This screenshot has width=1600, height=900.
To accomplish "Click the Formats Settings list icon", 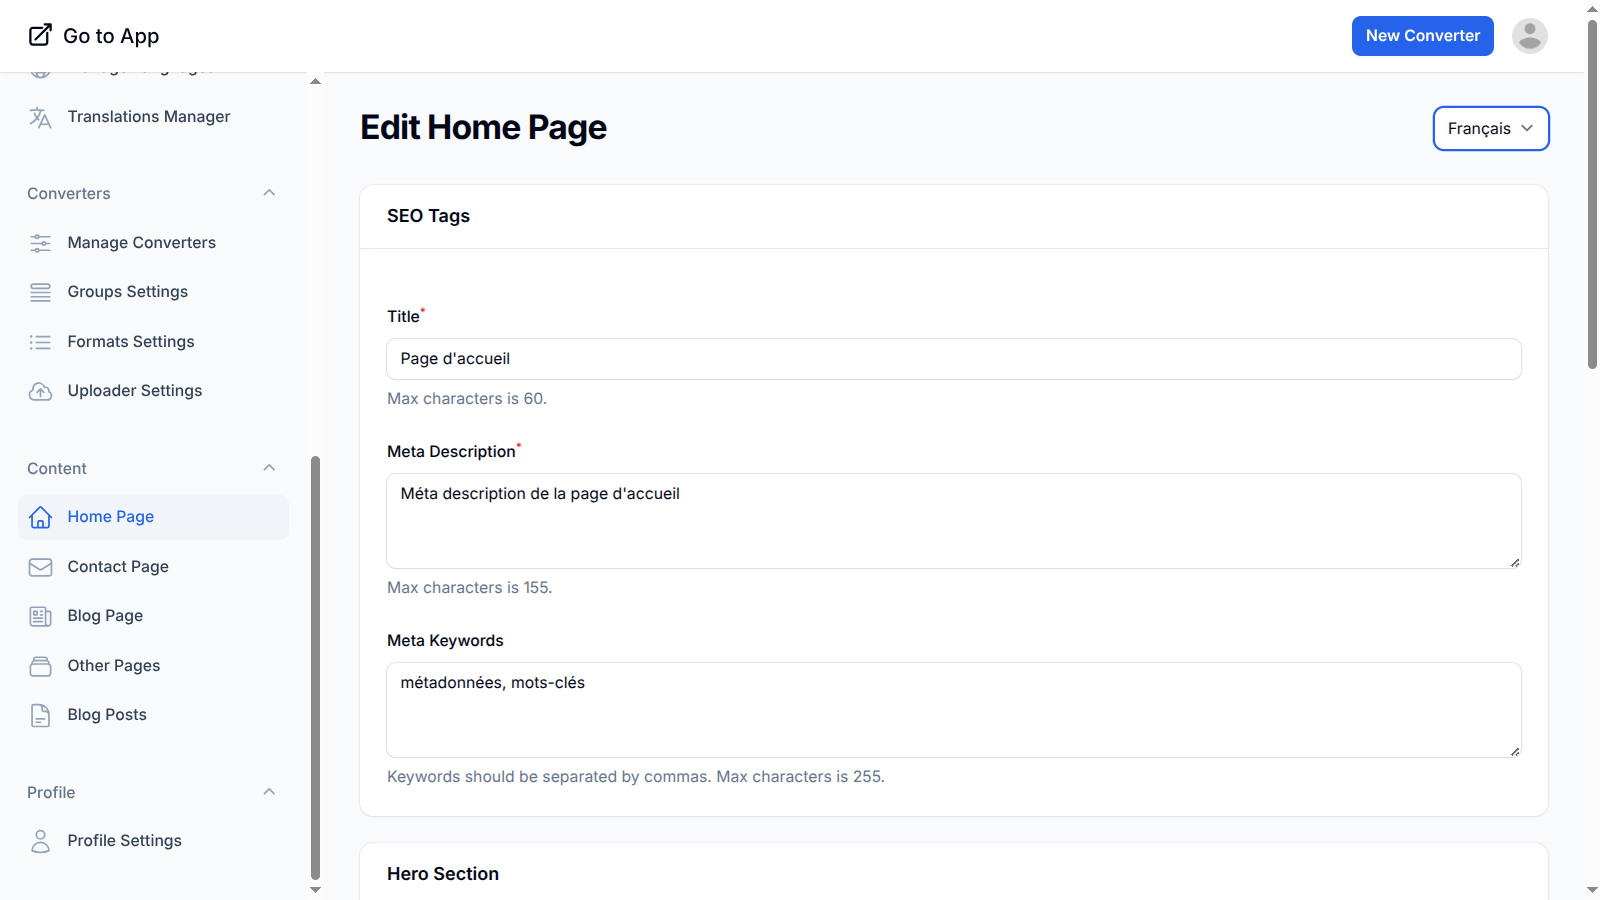I will [x=40, y=342].
